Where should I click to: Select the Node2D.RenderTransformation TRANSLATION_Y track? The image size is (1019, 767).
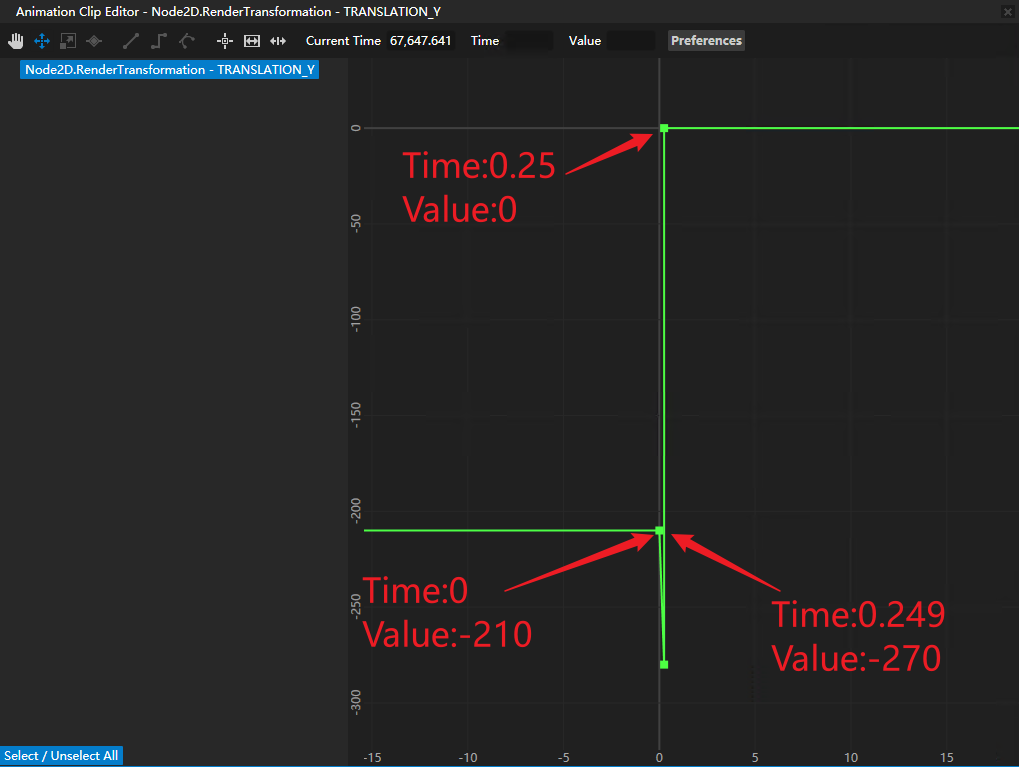pos(170,70)
